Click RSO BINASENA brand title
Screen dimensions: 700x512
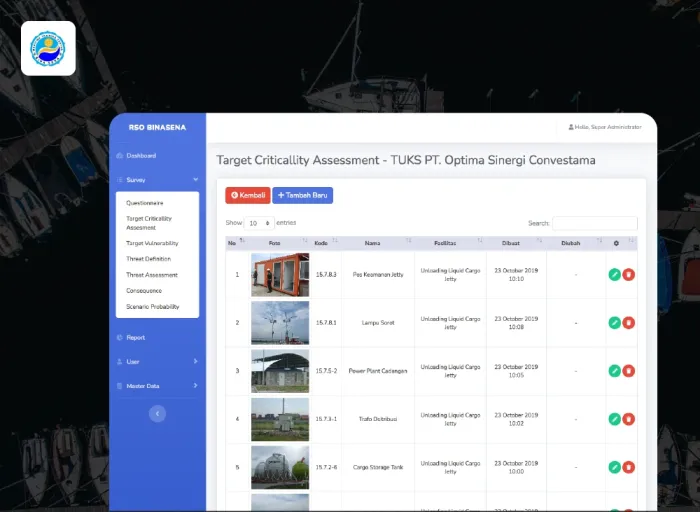tap(157, 128)
